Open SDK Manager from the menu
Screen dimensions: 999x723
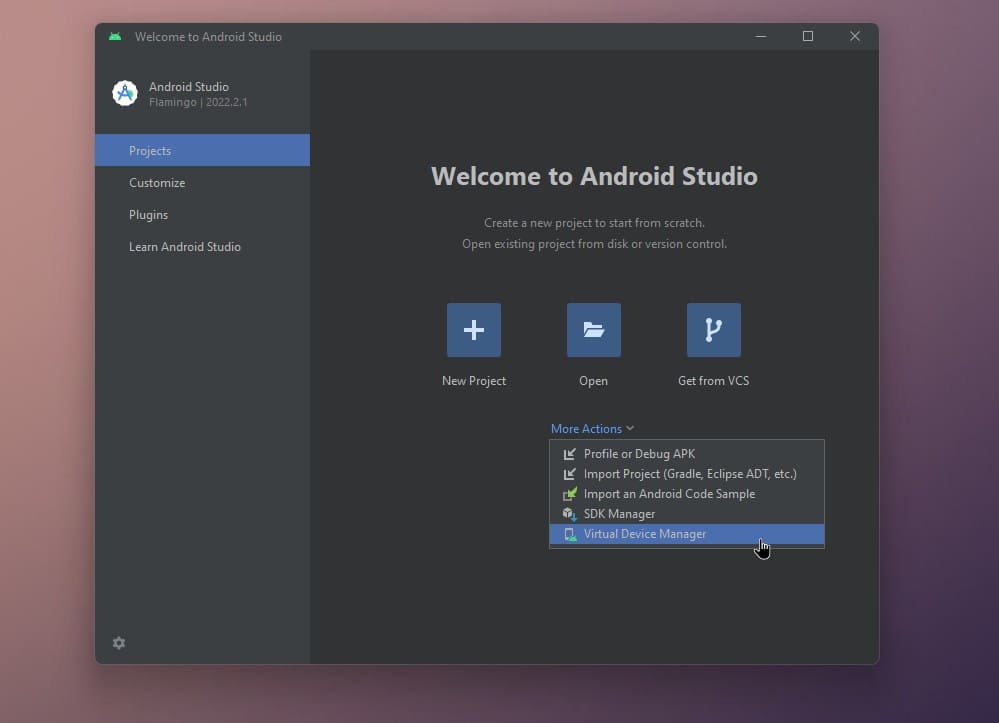point(687,514)
